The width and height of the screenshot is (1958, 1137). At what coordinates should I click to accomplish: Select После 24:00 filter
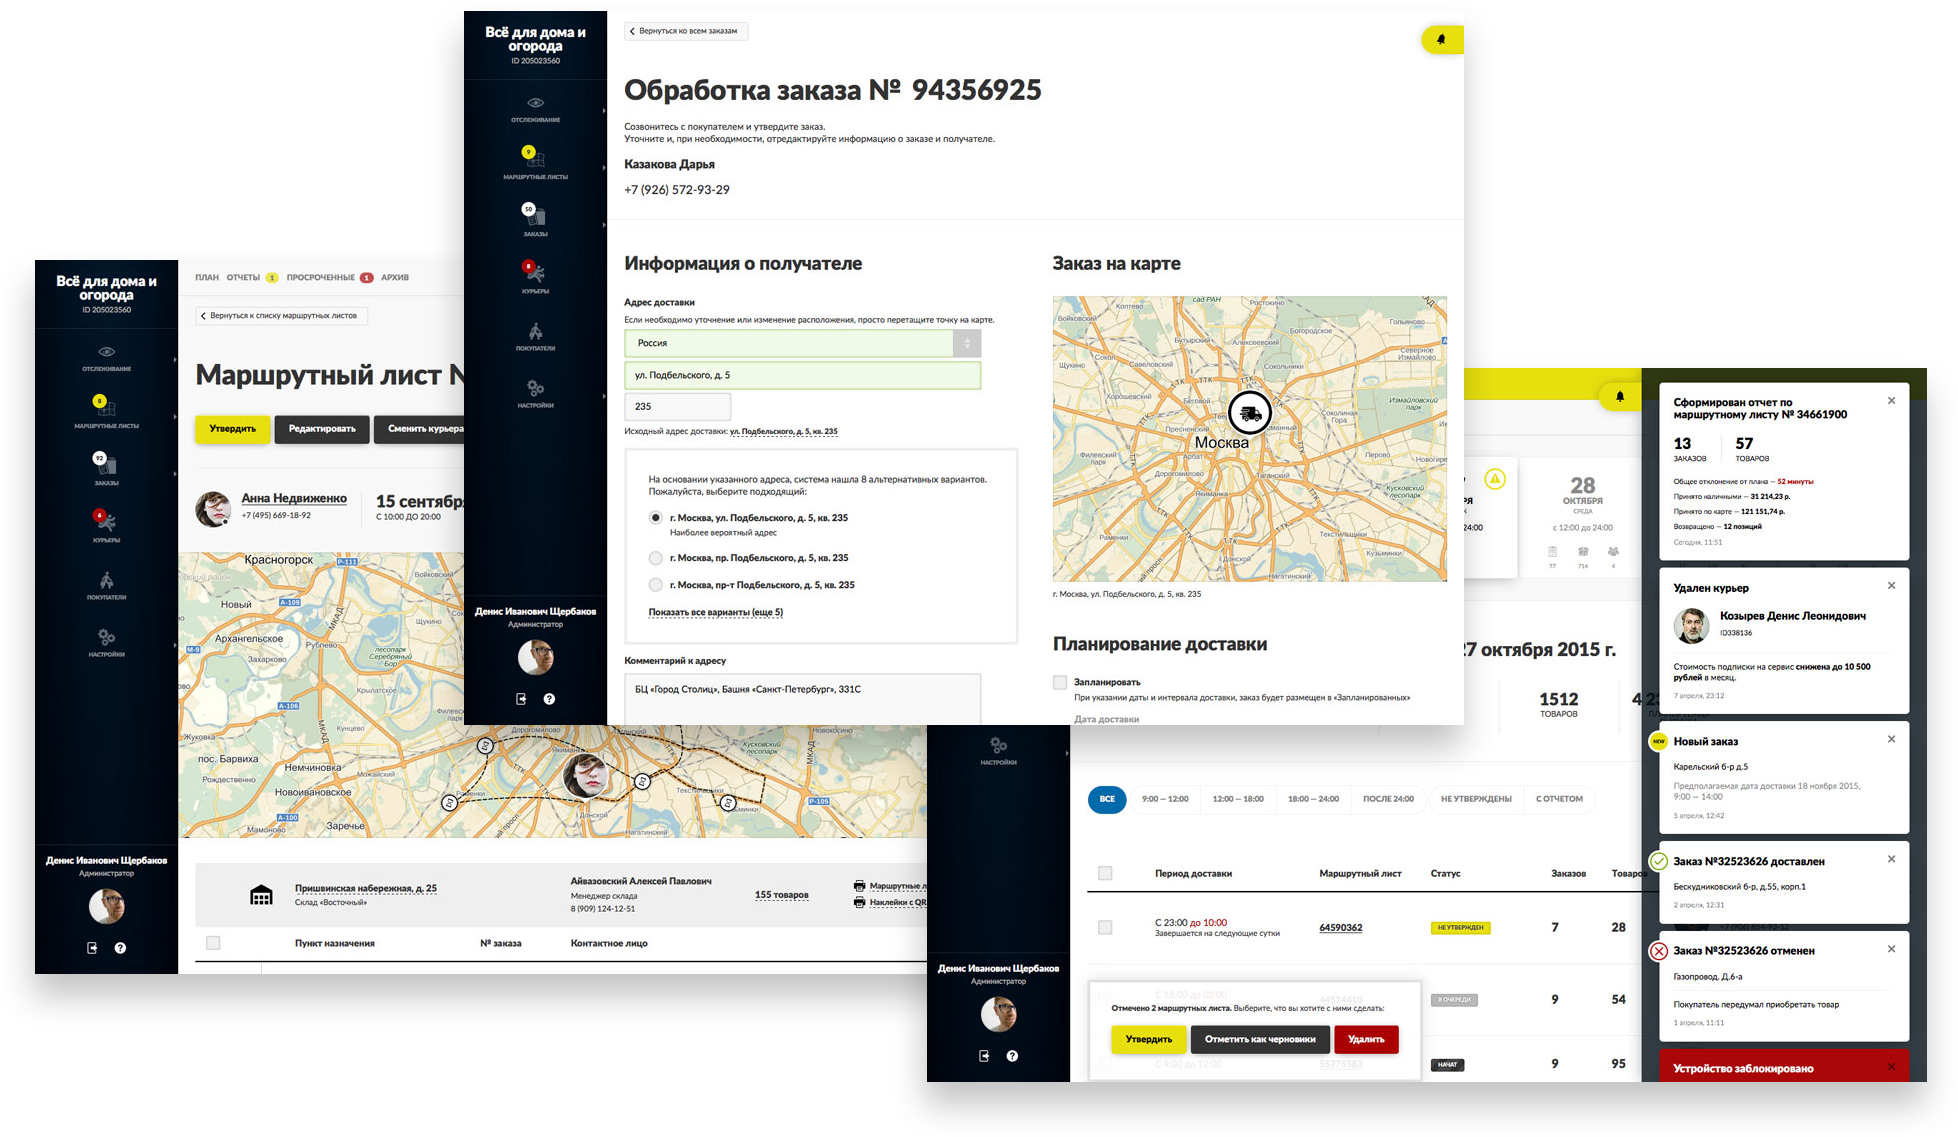click(1388, 799)
